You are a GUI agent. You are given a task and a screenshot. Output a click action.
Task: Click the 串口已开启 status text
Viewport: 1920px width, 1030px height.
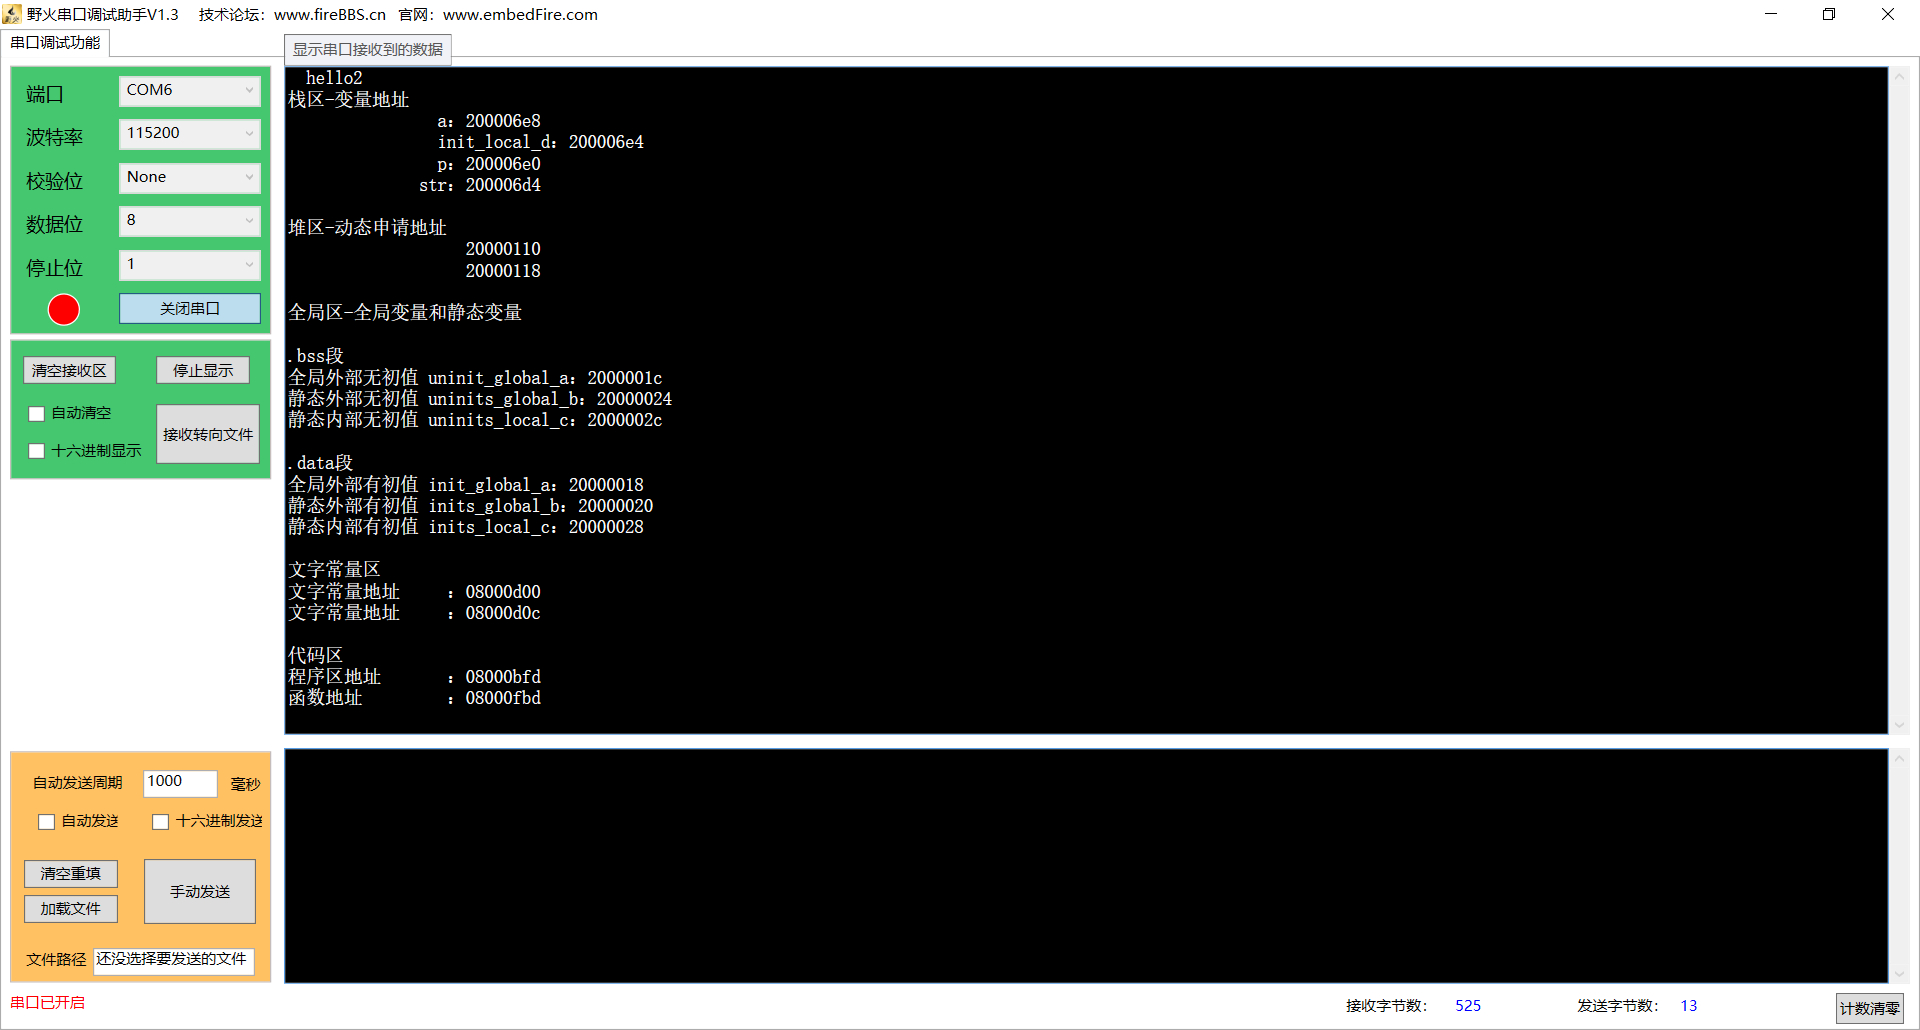pyautogui.click(x=48, y=1003)
